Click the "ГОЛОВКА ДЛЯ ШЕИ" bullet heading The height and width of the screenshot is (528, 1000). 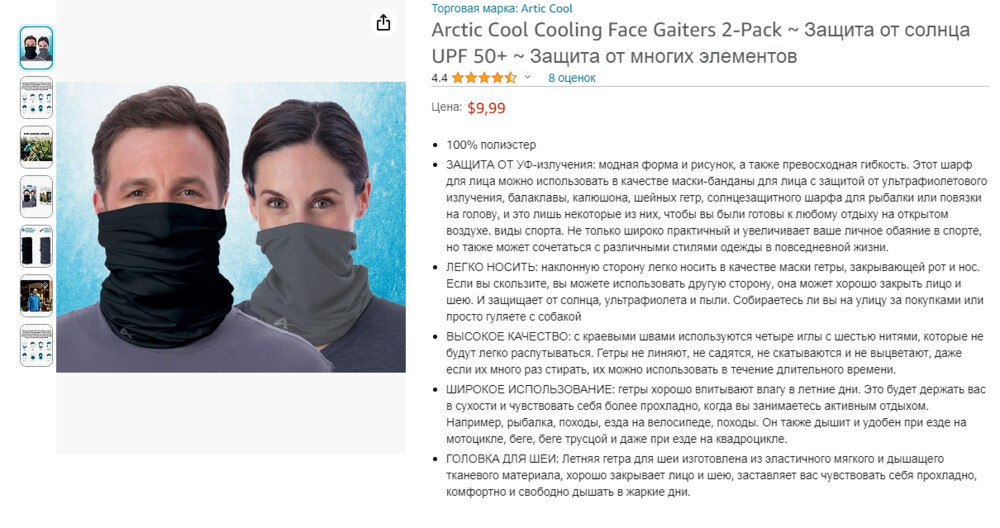pyautogui.click(x=503, y=458)
